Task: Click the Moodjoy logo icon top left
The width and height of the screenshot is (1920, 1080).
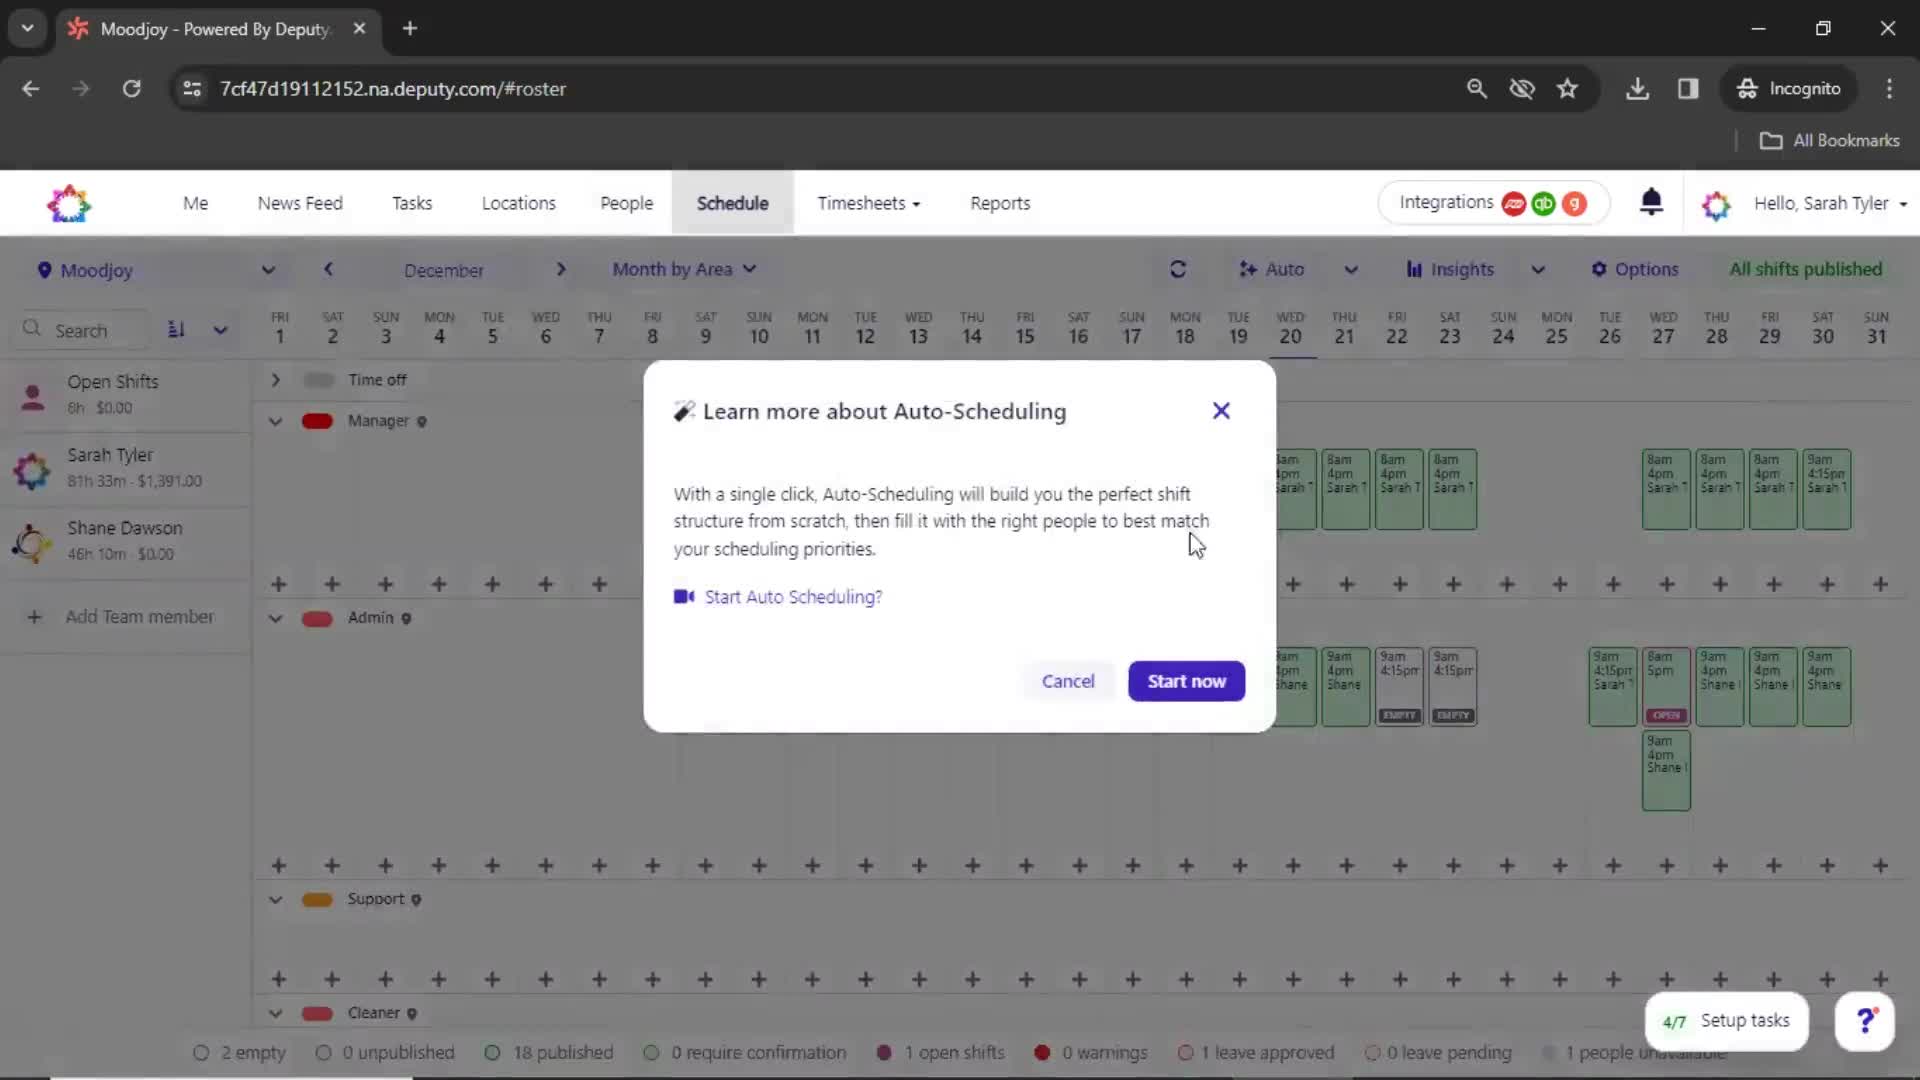Action: pos(69,202)
